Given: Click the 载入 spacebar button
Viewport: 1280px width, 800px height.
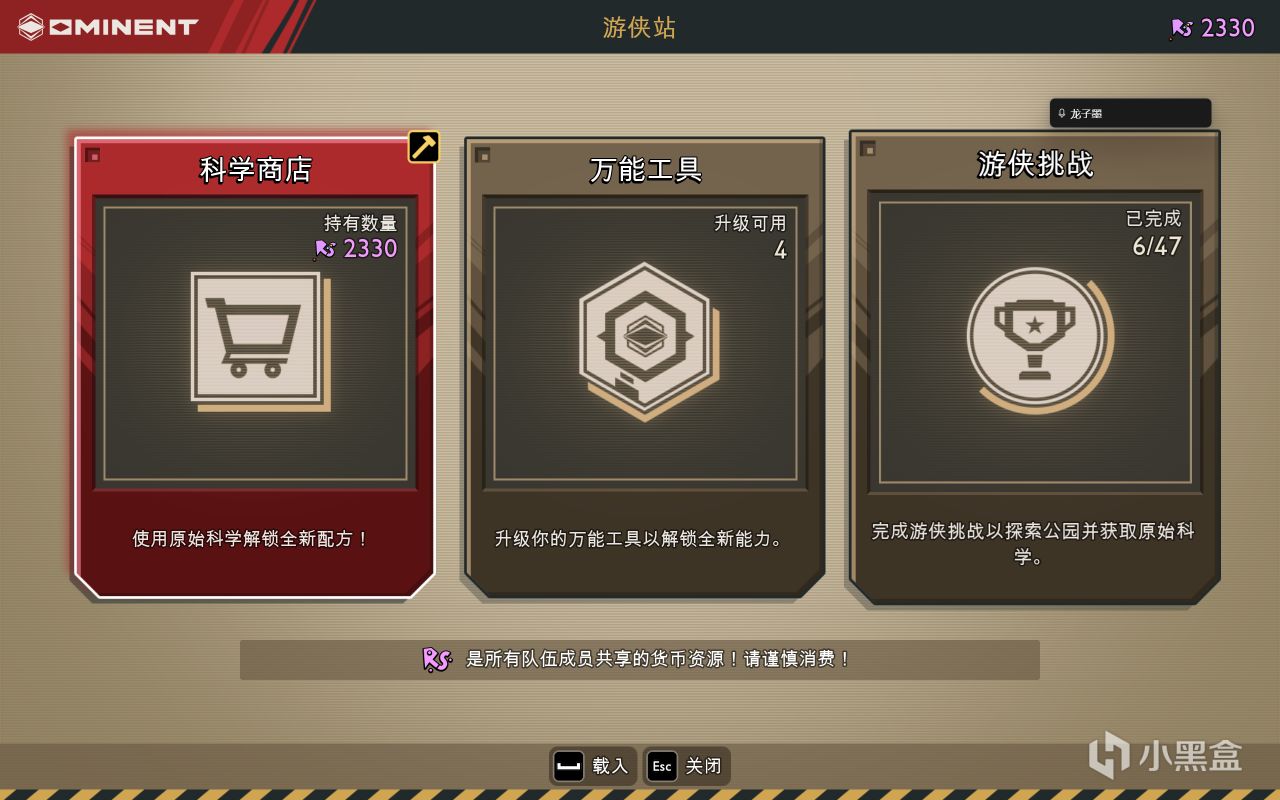Looking at the screenshot, I should (592, 766).
